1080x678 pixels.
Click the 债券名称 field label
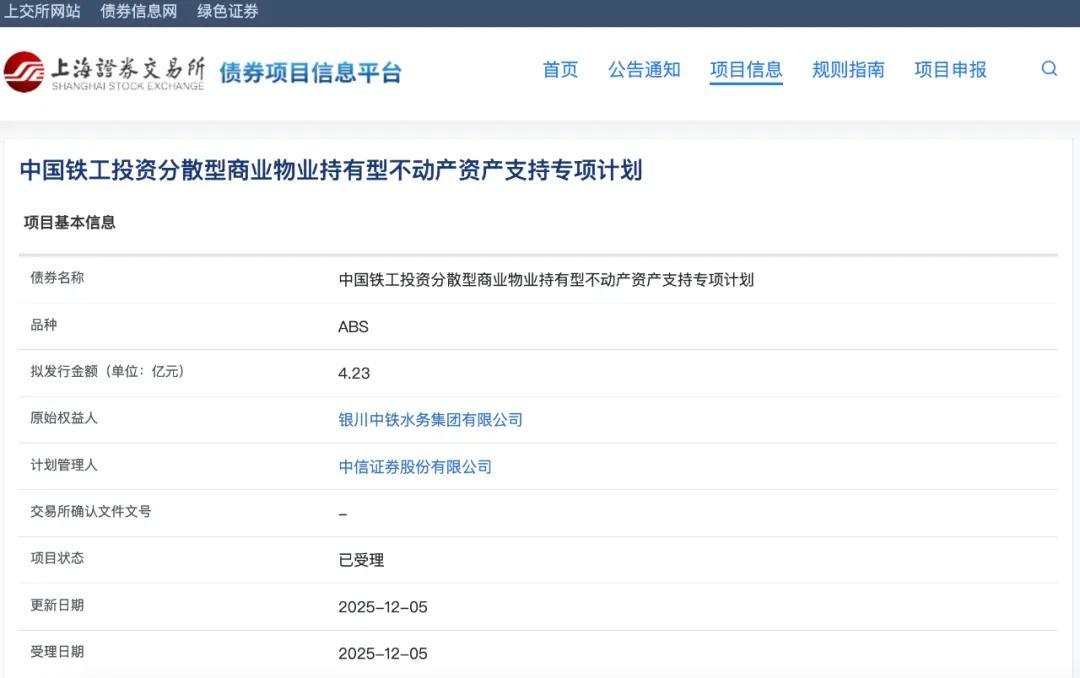coord(57,278)
